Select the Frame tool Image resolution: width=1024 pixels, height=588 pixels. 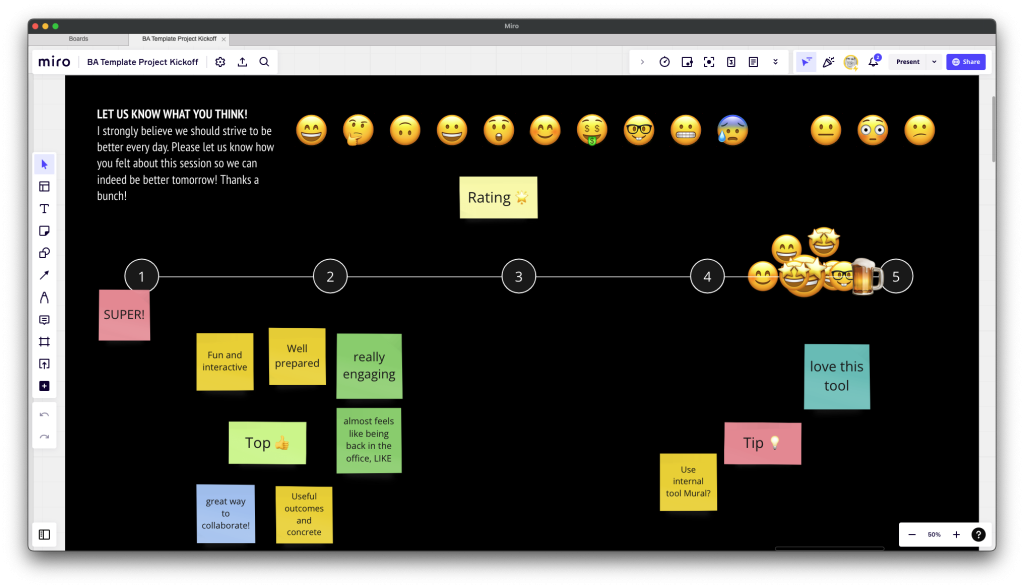pyautogui.click(x=44, y=342)
